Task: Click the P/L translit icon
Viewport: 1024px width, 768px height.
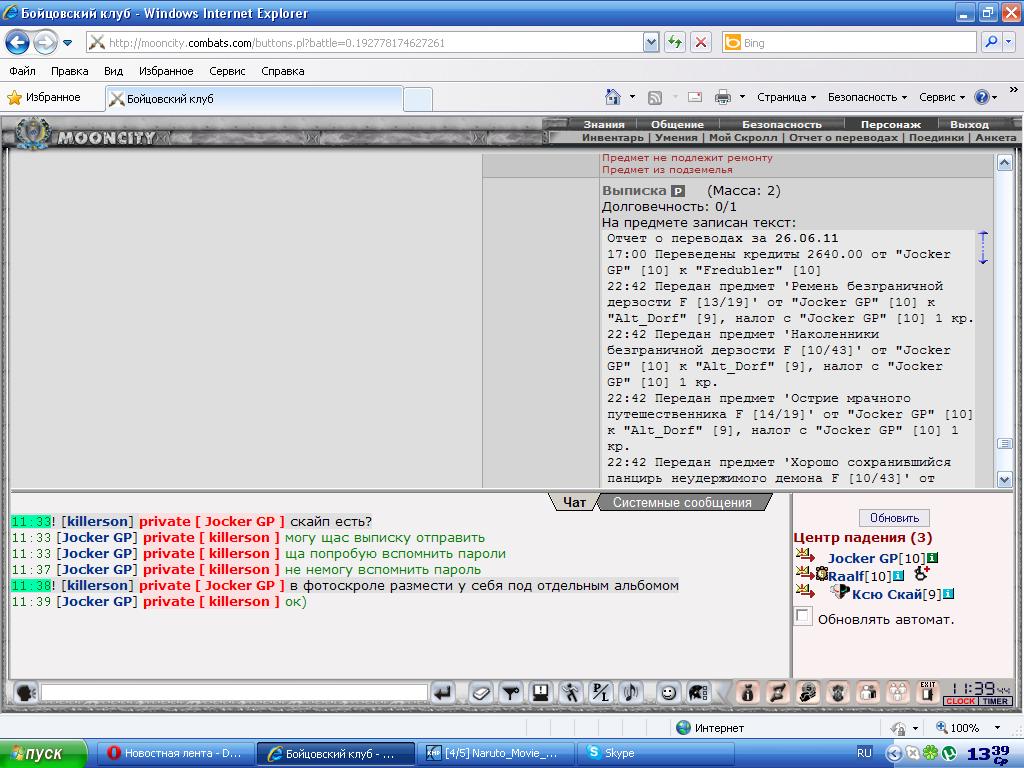Action: click(600, 692)
